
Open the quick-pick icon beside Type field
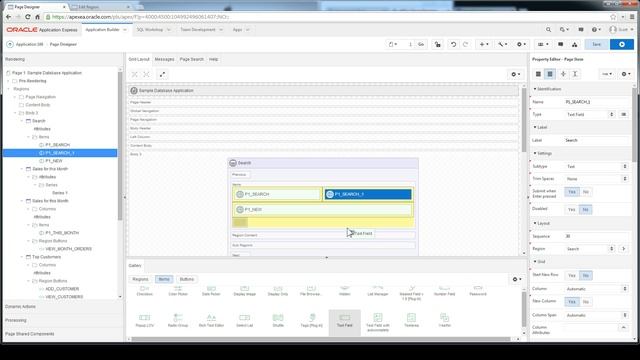pos(623,114)
